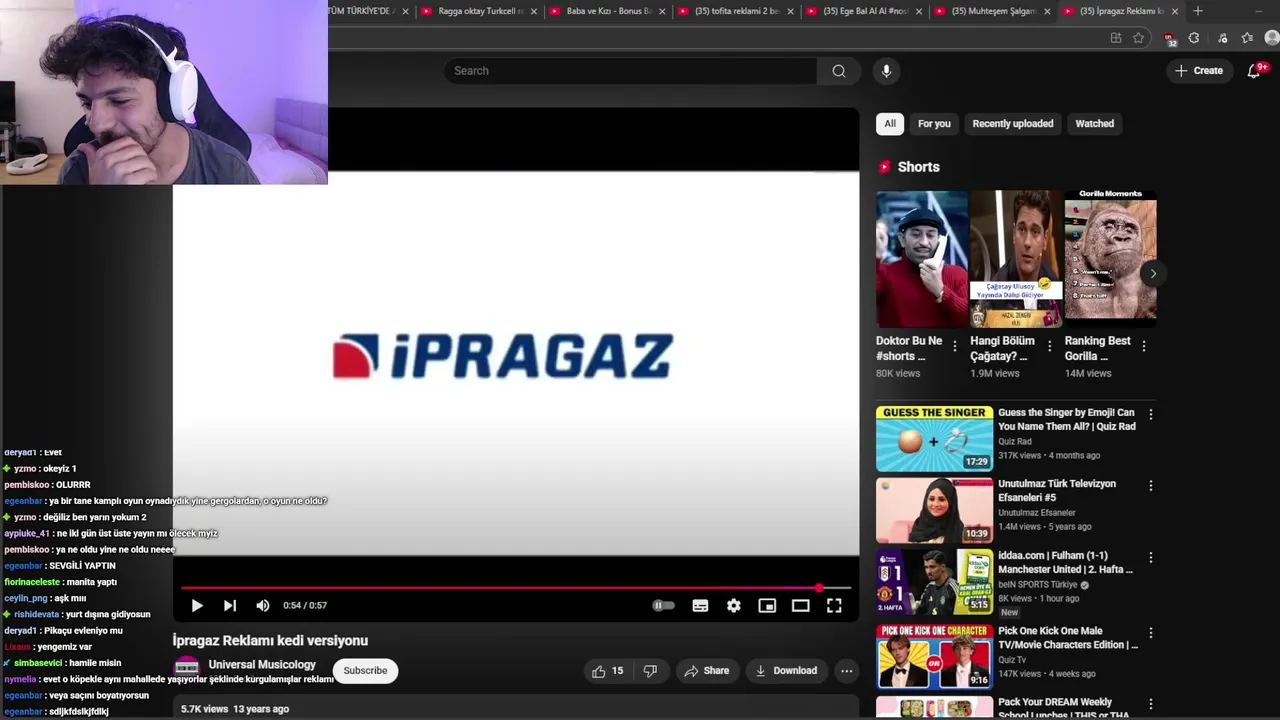
Task: Open Ranking Best Gorilla short thumbnail
Action: pos(1110,259)
